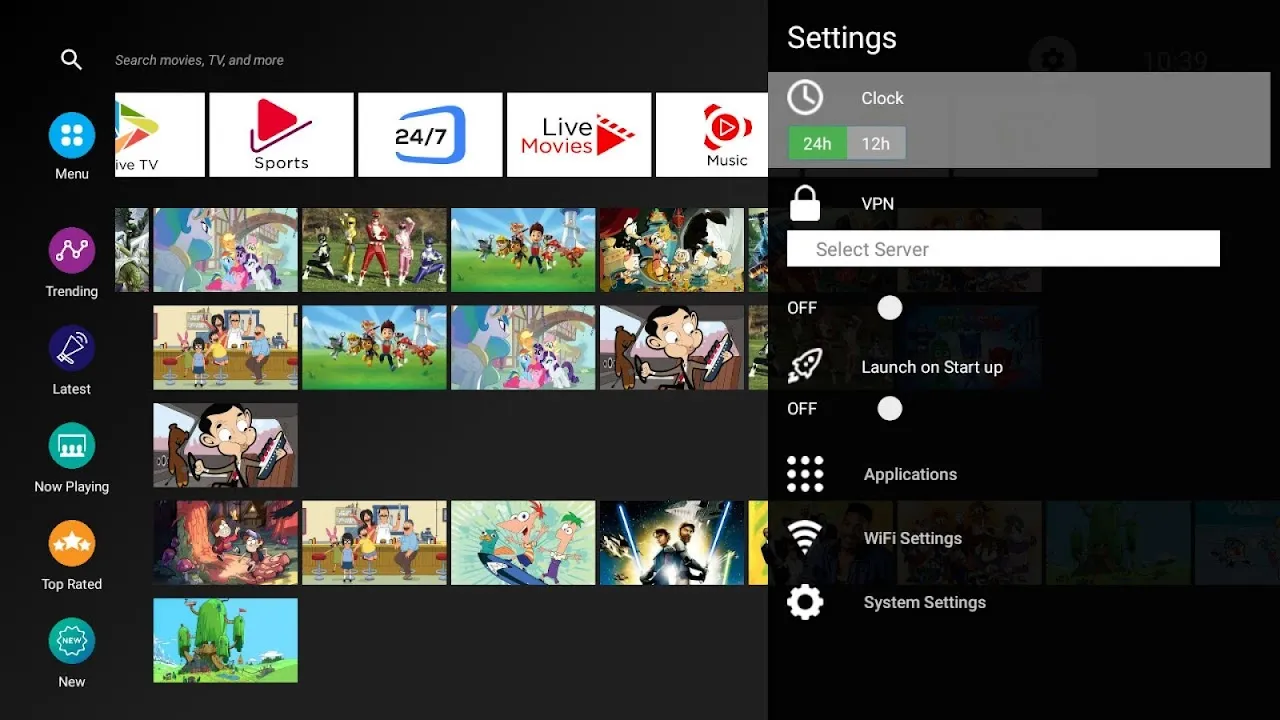1280x720 pixels.
Task: Open the My Little Pony thumbnail in first row
Action: [225, 250]
